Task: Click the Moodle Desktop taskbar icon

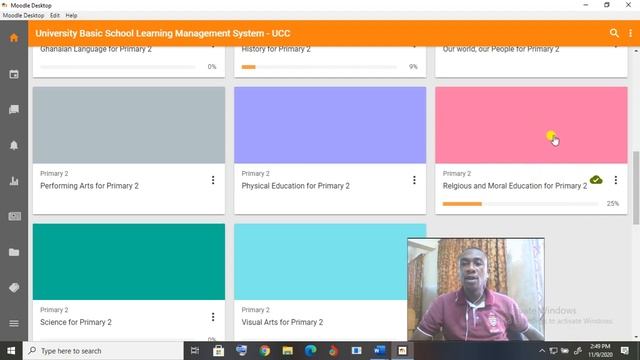Action: (402, 351)
